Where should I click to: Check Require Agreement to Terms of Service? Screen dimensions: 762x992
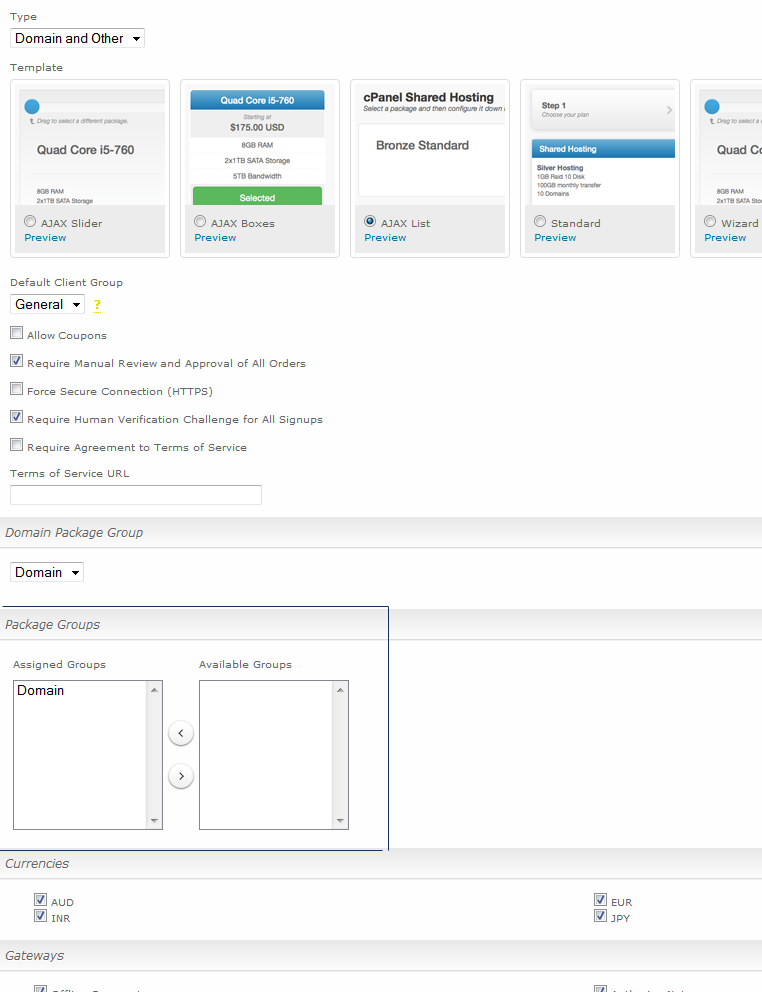(16, 445)
